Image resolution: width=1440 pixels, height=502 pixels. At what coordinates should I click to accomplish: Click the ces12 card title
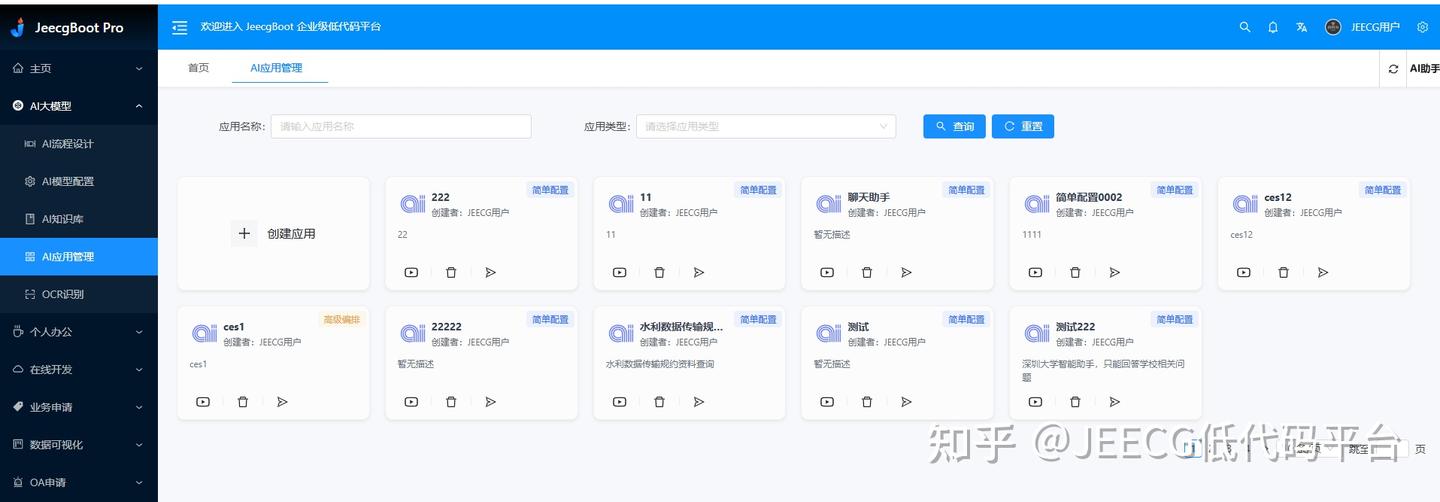point(1278,197)
